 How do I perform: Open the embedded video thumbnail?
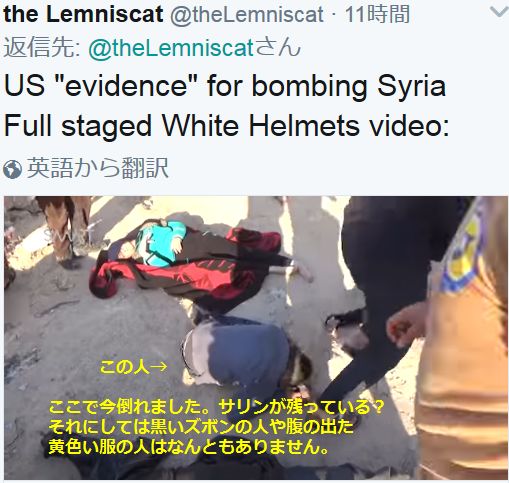256,337
